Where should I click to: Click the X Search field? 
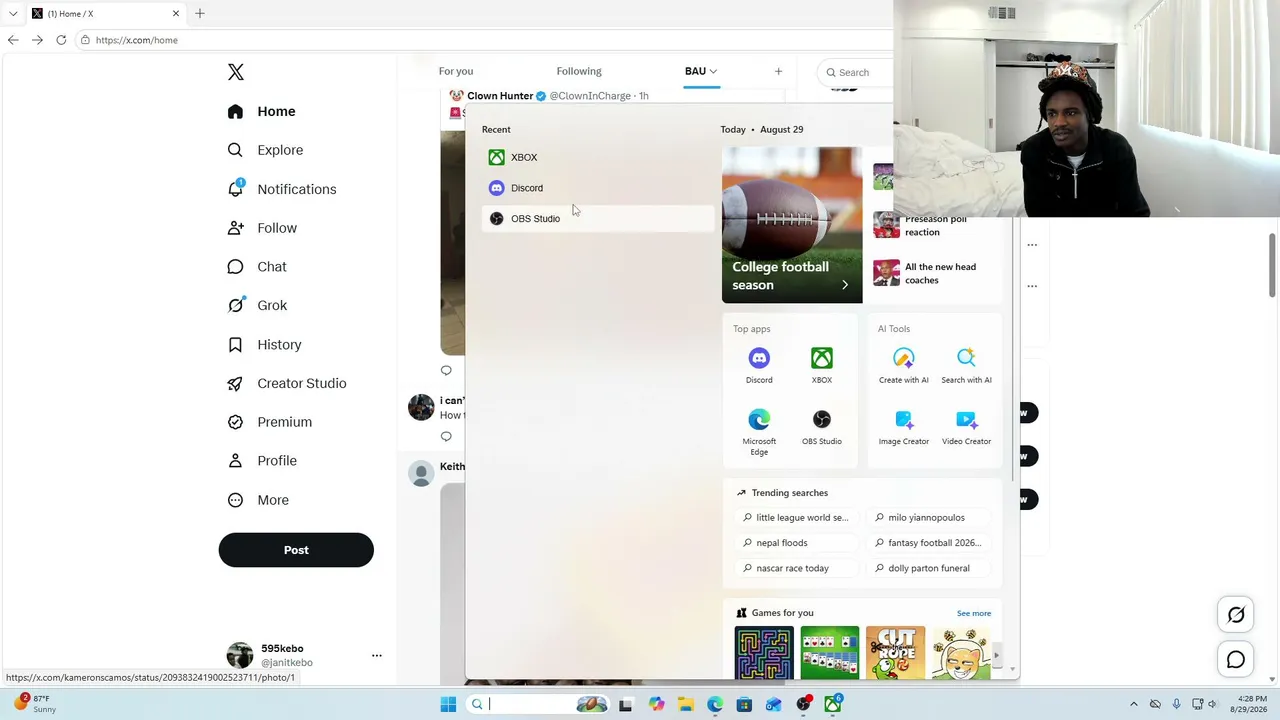855,72
